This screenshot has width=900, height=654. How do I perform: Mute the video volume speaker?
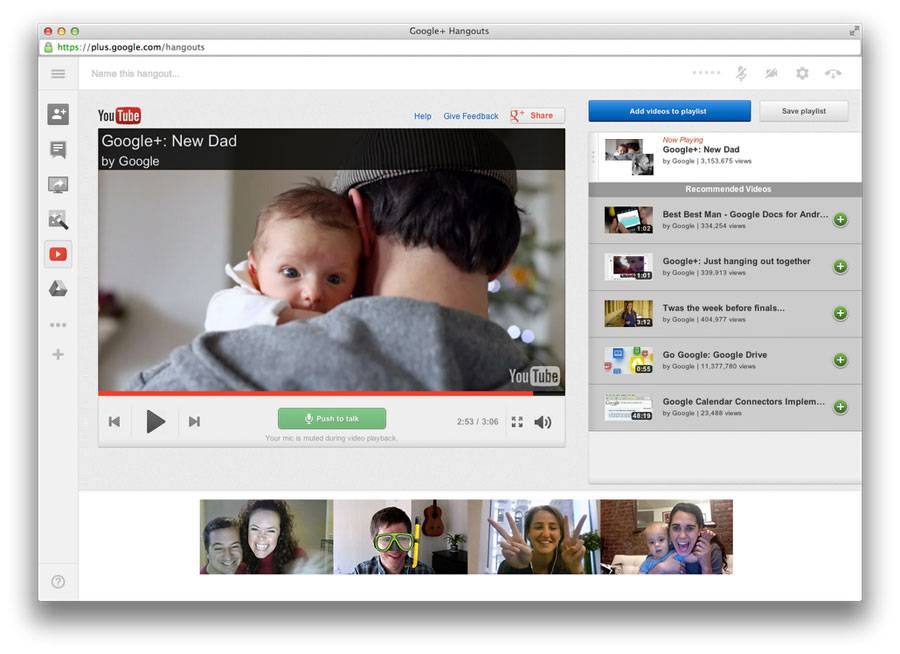pyautogui.click(x=542, y=422)
